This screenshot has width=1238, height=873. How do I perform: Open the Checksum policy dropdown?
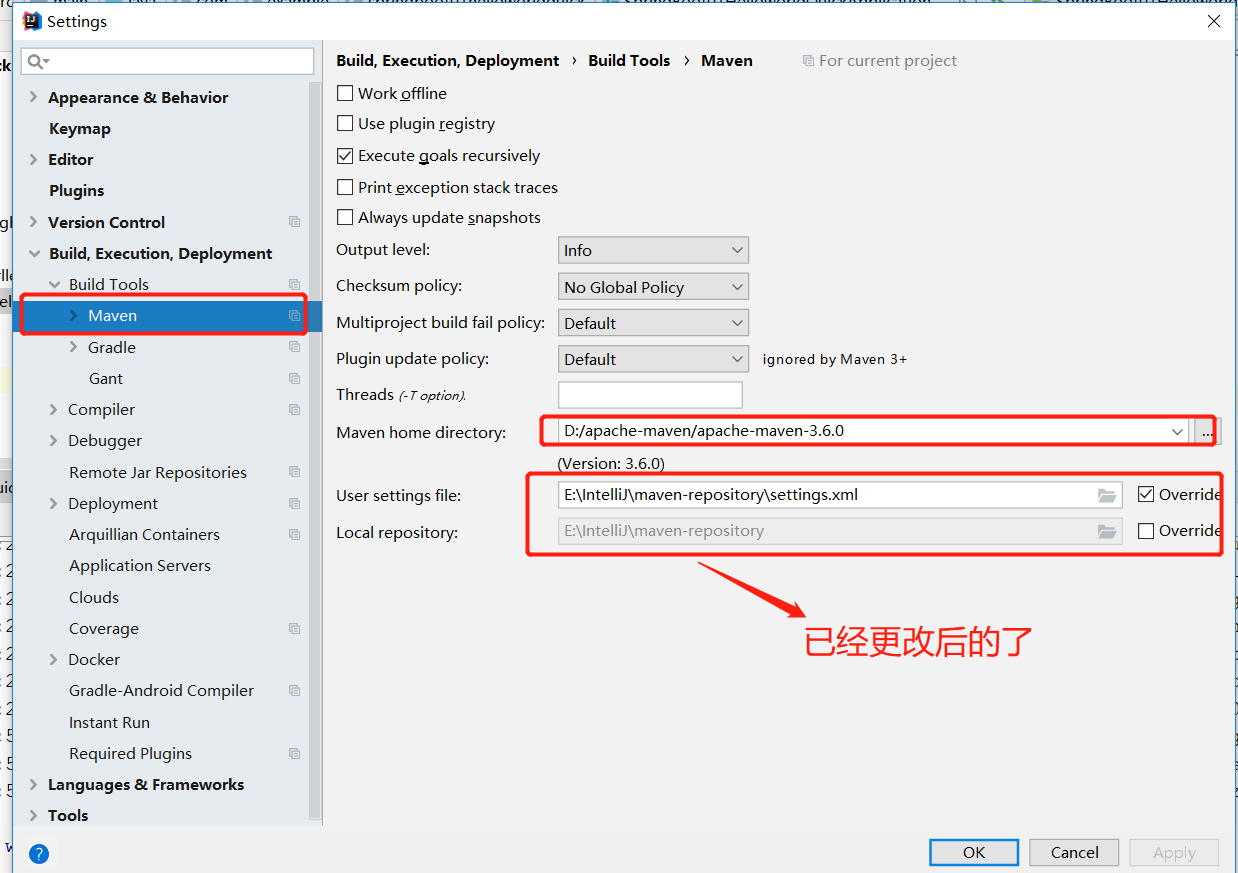point(653,287)
